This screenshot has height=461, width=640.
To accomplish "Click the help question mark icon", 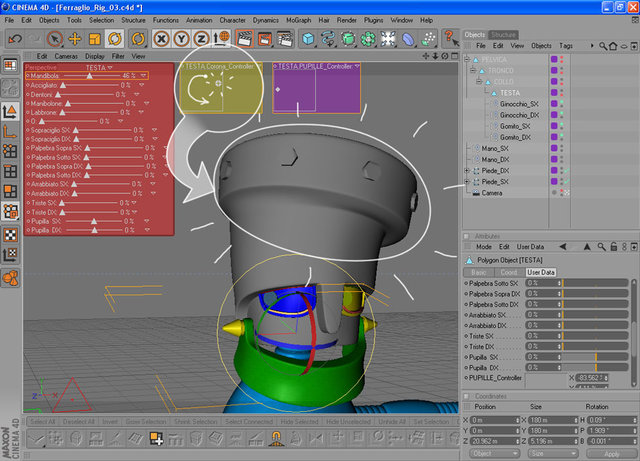I will (450, 38).
